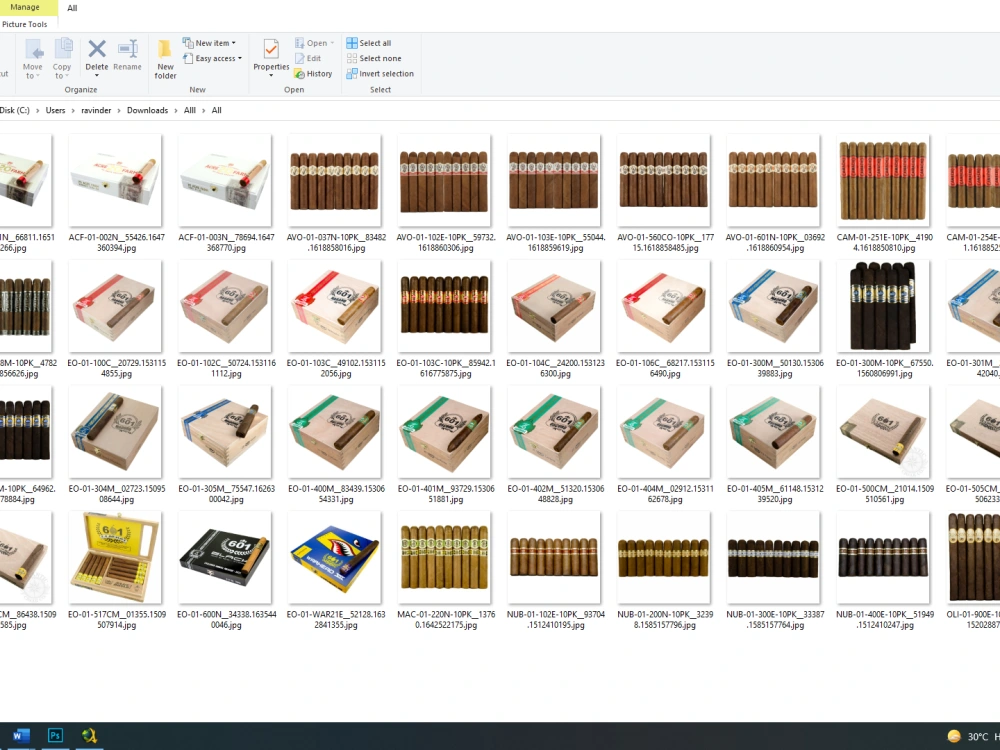Screen dimensions: 1000x750
Task: Open the New item dropdown
Action: click(209, 43)
